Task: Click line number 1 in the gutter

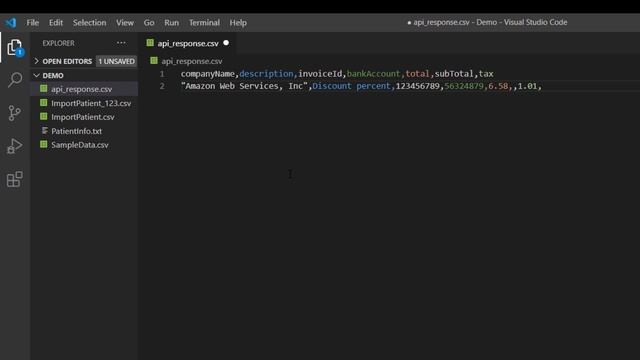Action: click(x=162, y=74)
